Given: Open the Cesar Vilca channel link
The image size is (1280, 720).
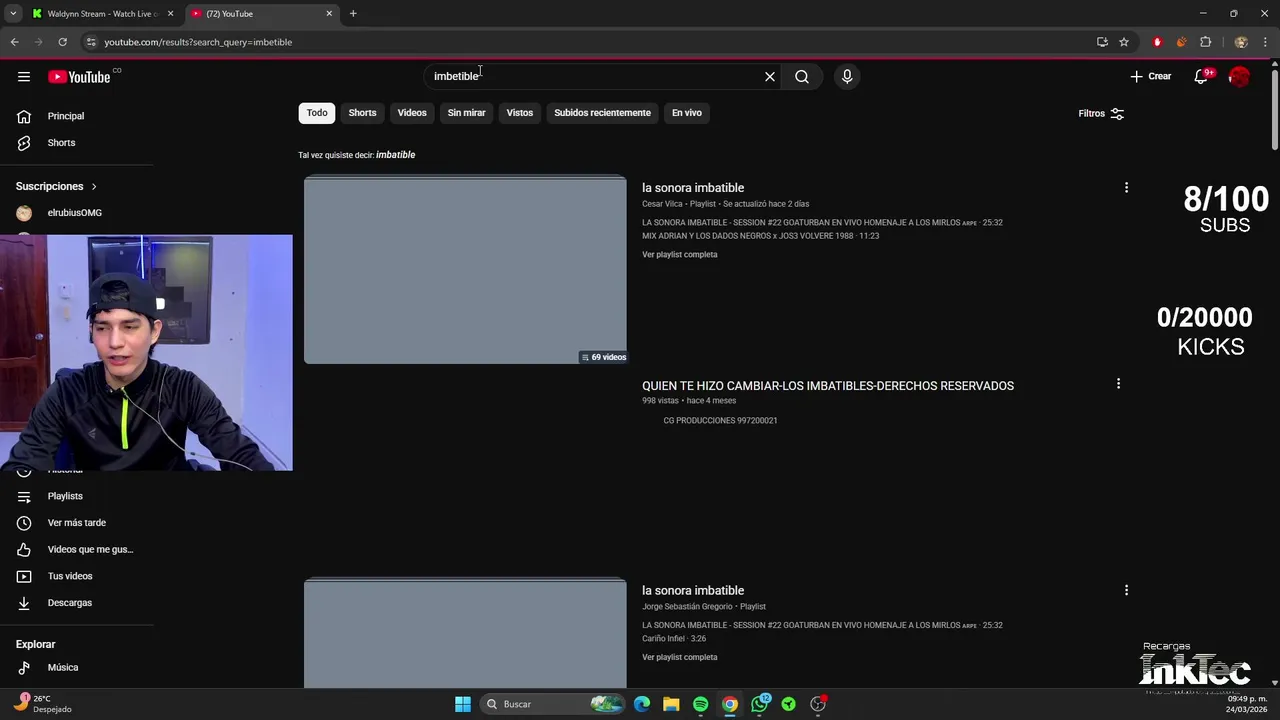Looking at the screenshot, I should (661, 204).
